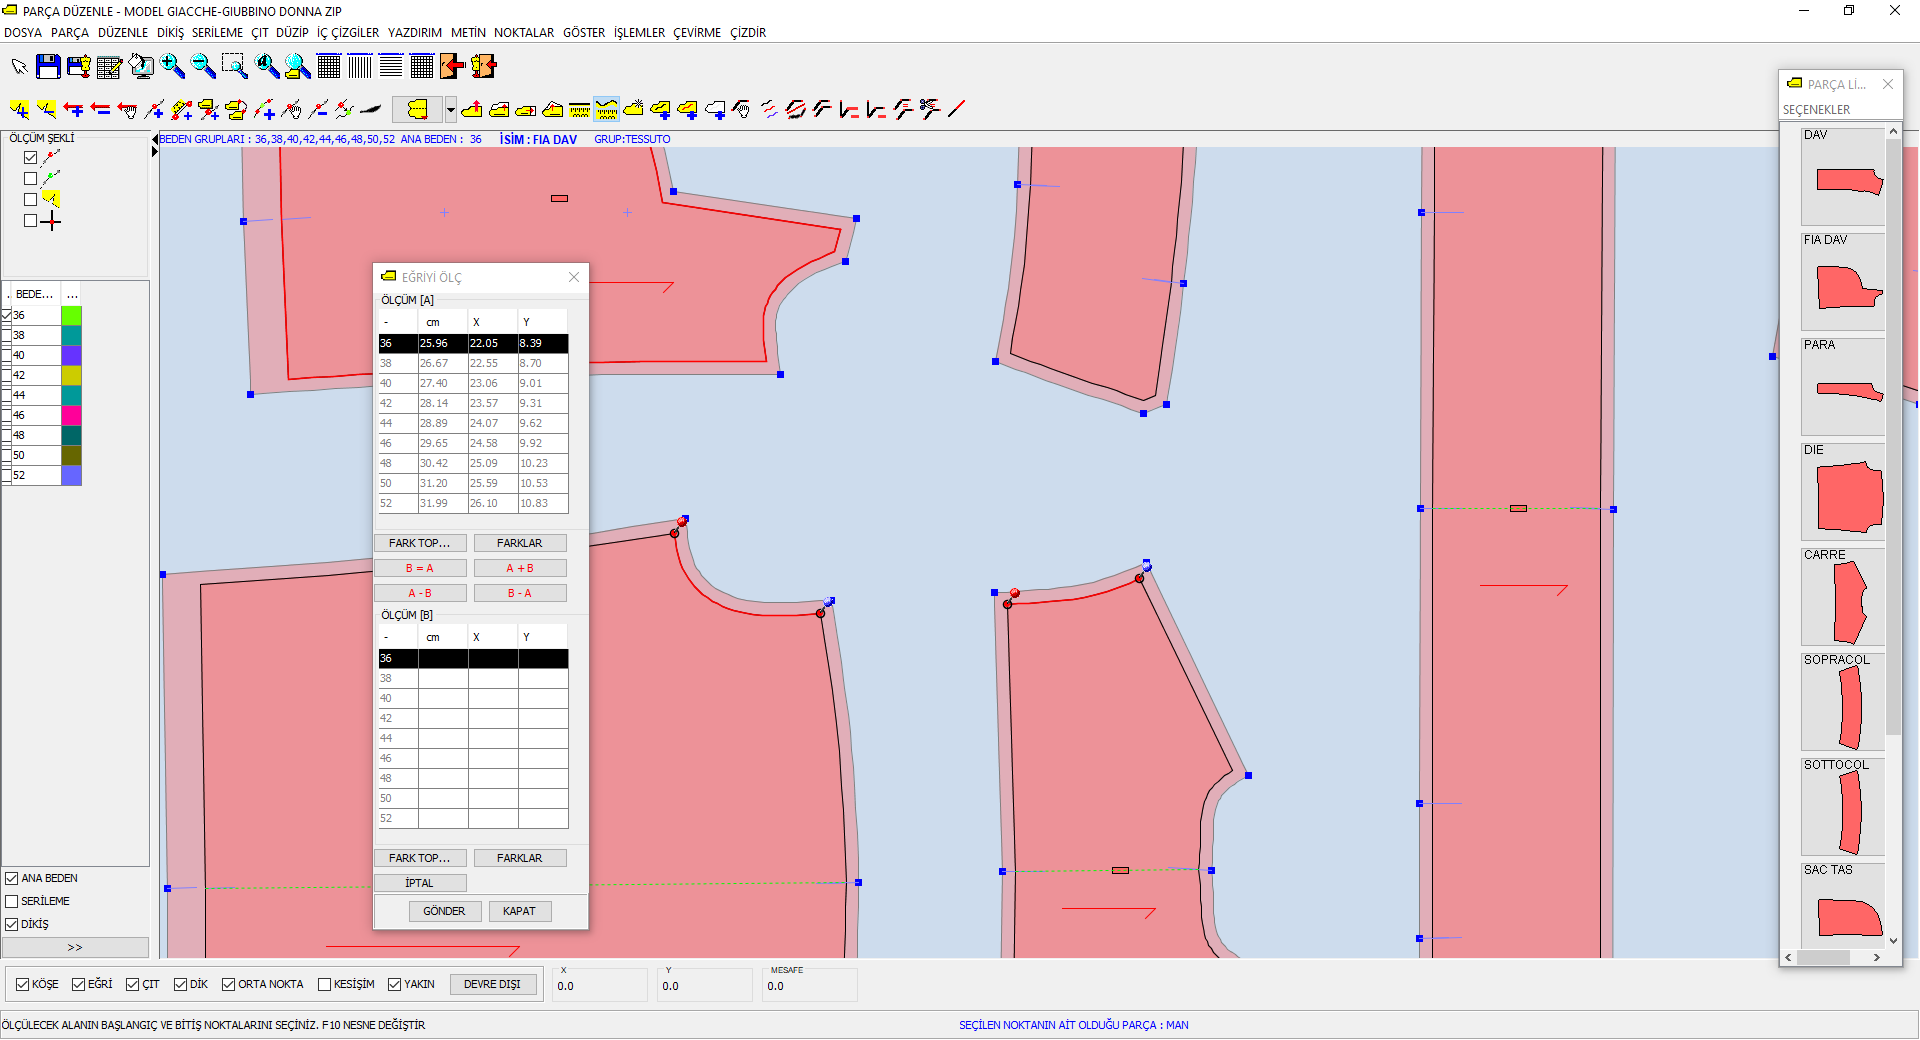
Task: Click the highlighted curve measurement tool icon
Action: [x=606, y=109]
